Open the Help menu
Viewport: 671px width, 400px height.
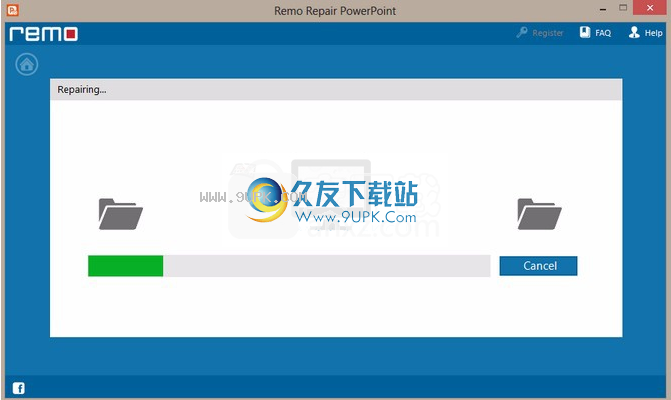tap(645, 33)
